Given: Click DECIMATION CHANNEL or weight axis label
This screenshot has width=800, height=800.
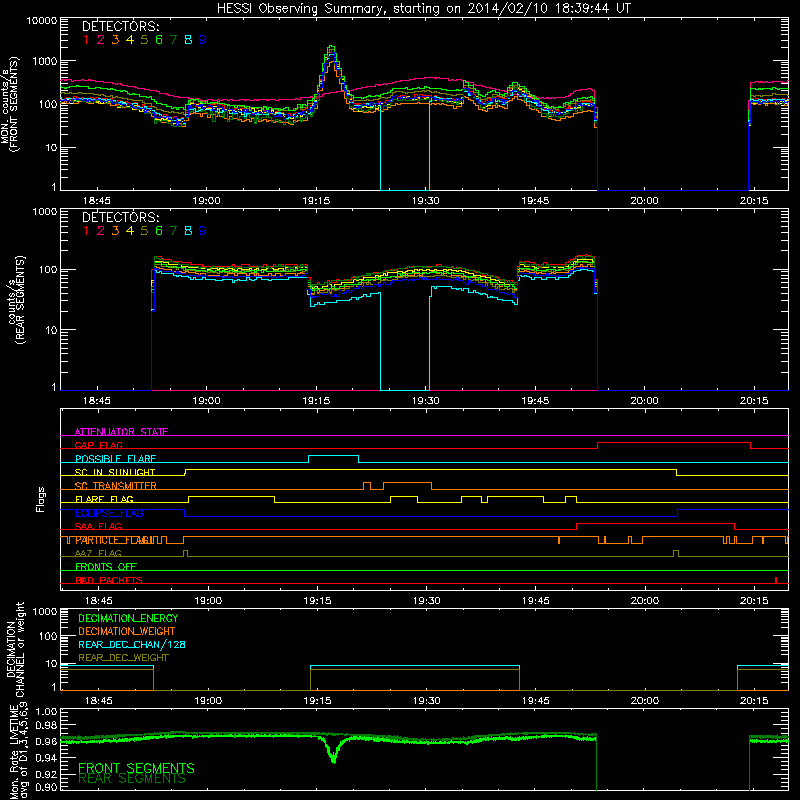Looking at the screenshot, I should [x=14, y=649].
